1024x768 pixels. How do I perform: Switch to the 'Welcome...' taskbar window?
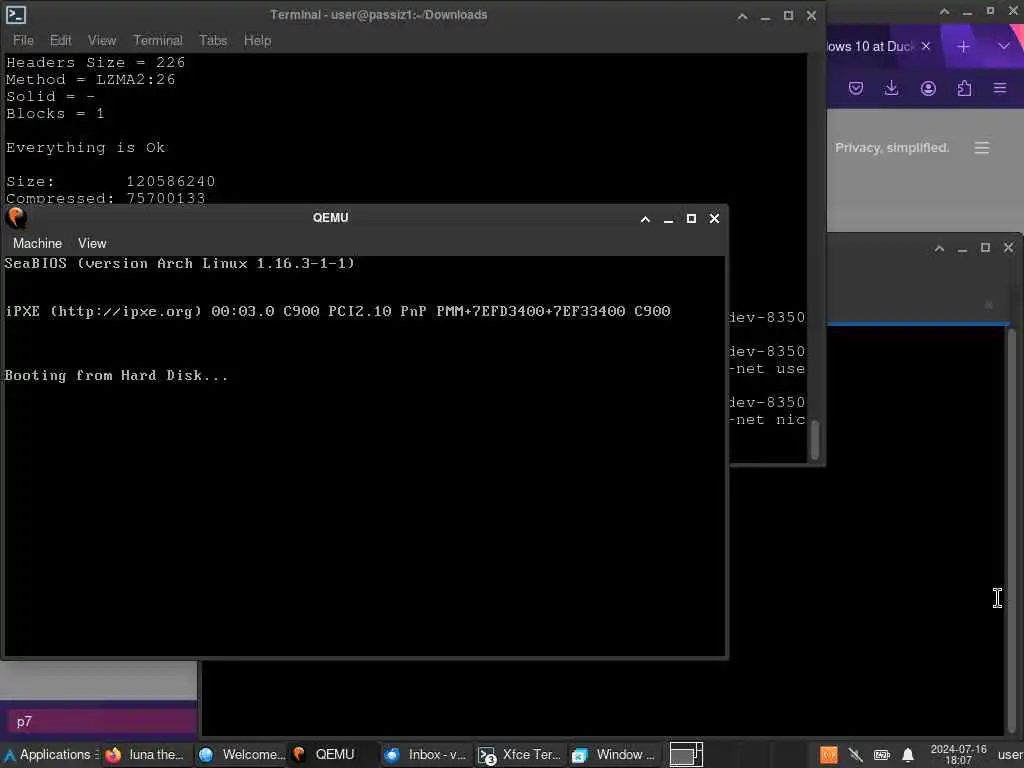[x=242, y=755]
